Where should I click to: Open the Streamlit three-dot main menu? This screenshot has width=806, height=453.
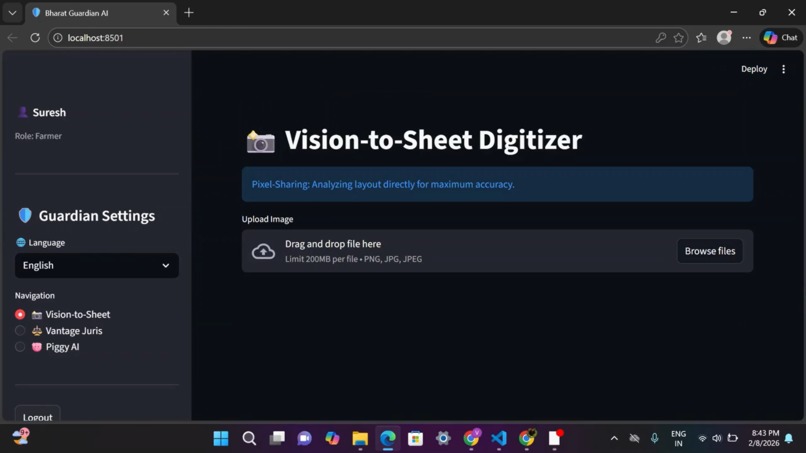783,69
